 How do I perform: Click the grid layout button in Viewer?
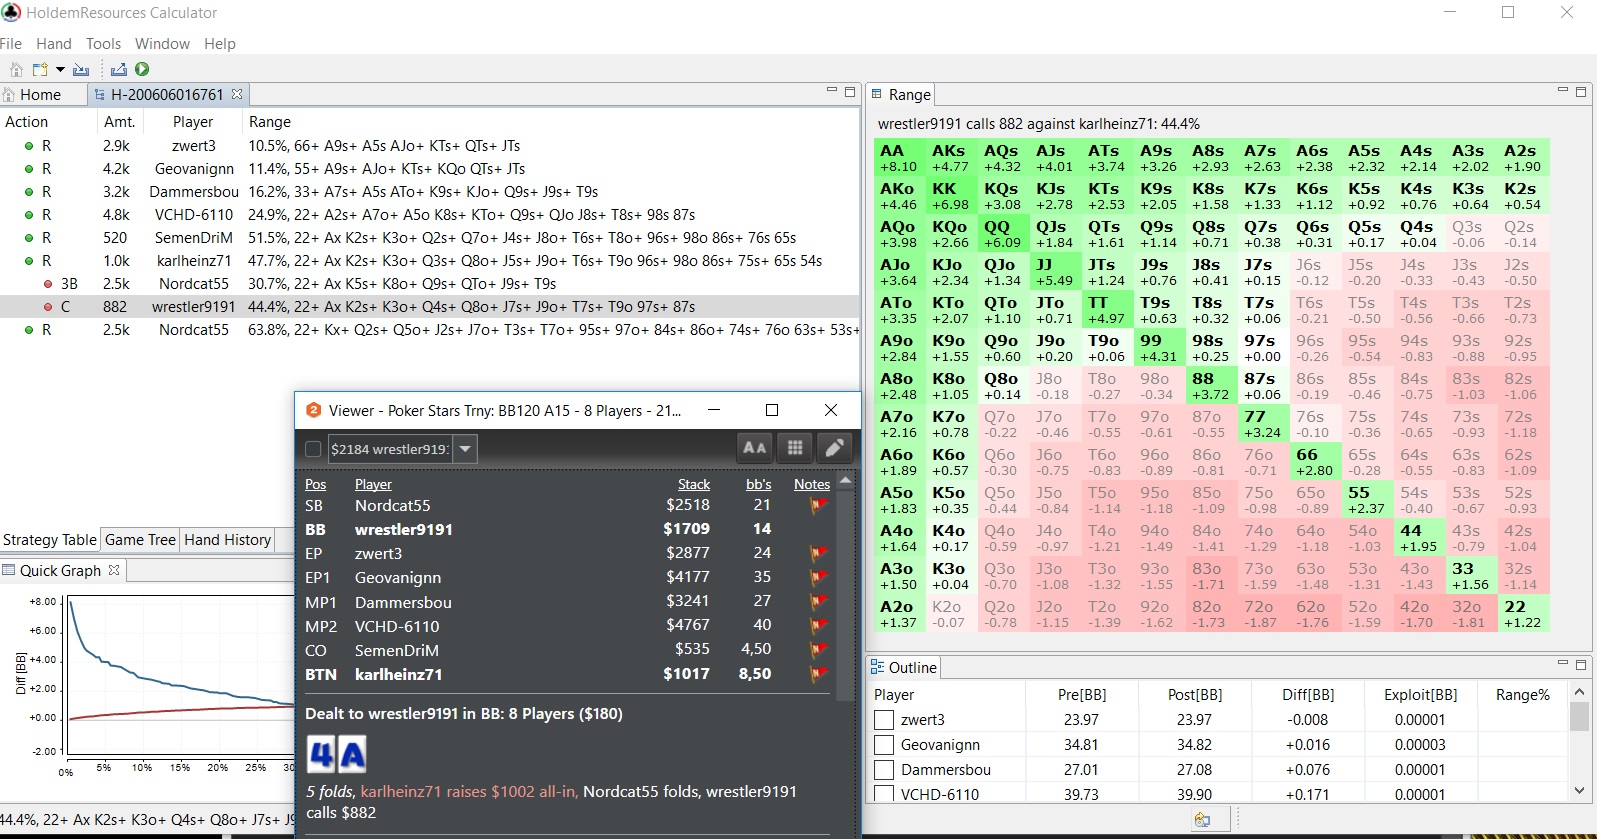point(795,448)
